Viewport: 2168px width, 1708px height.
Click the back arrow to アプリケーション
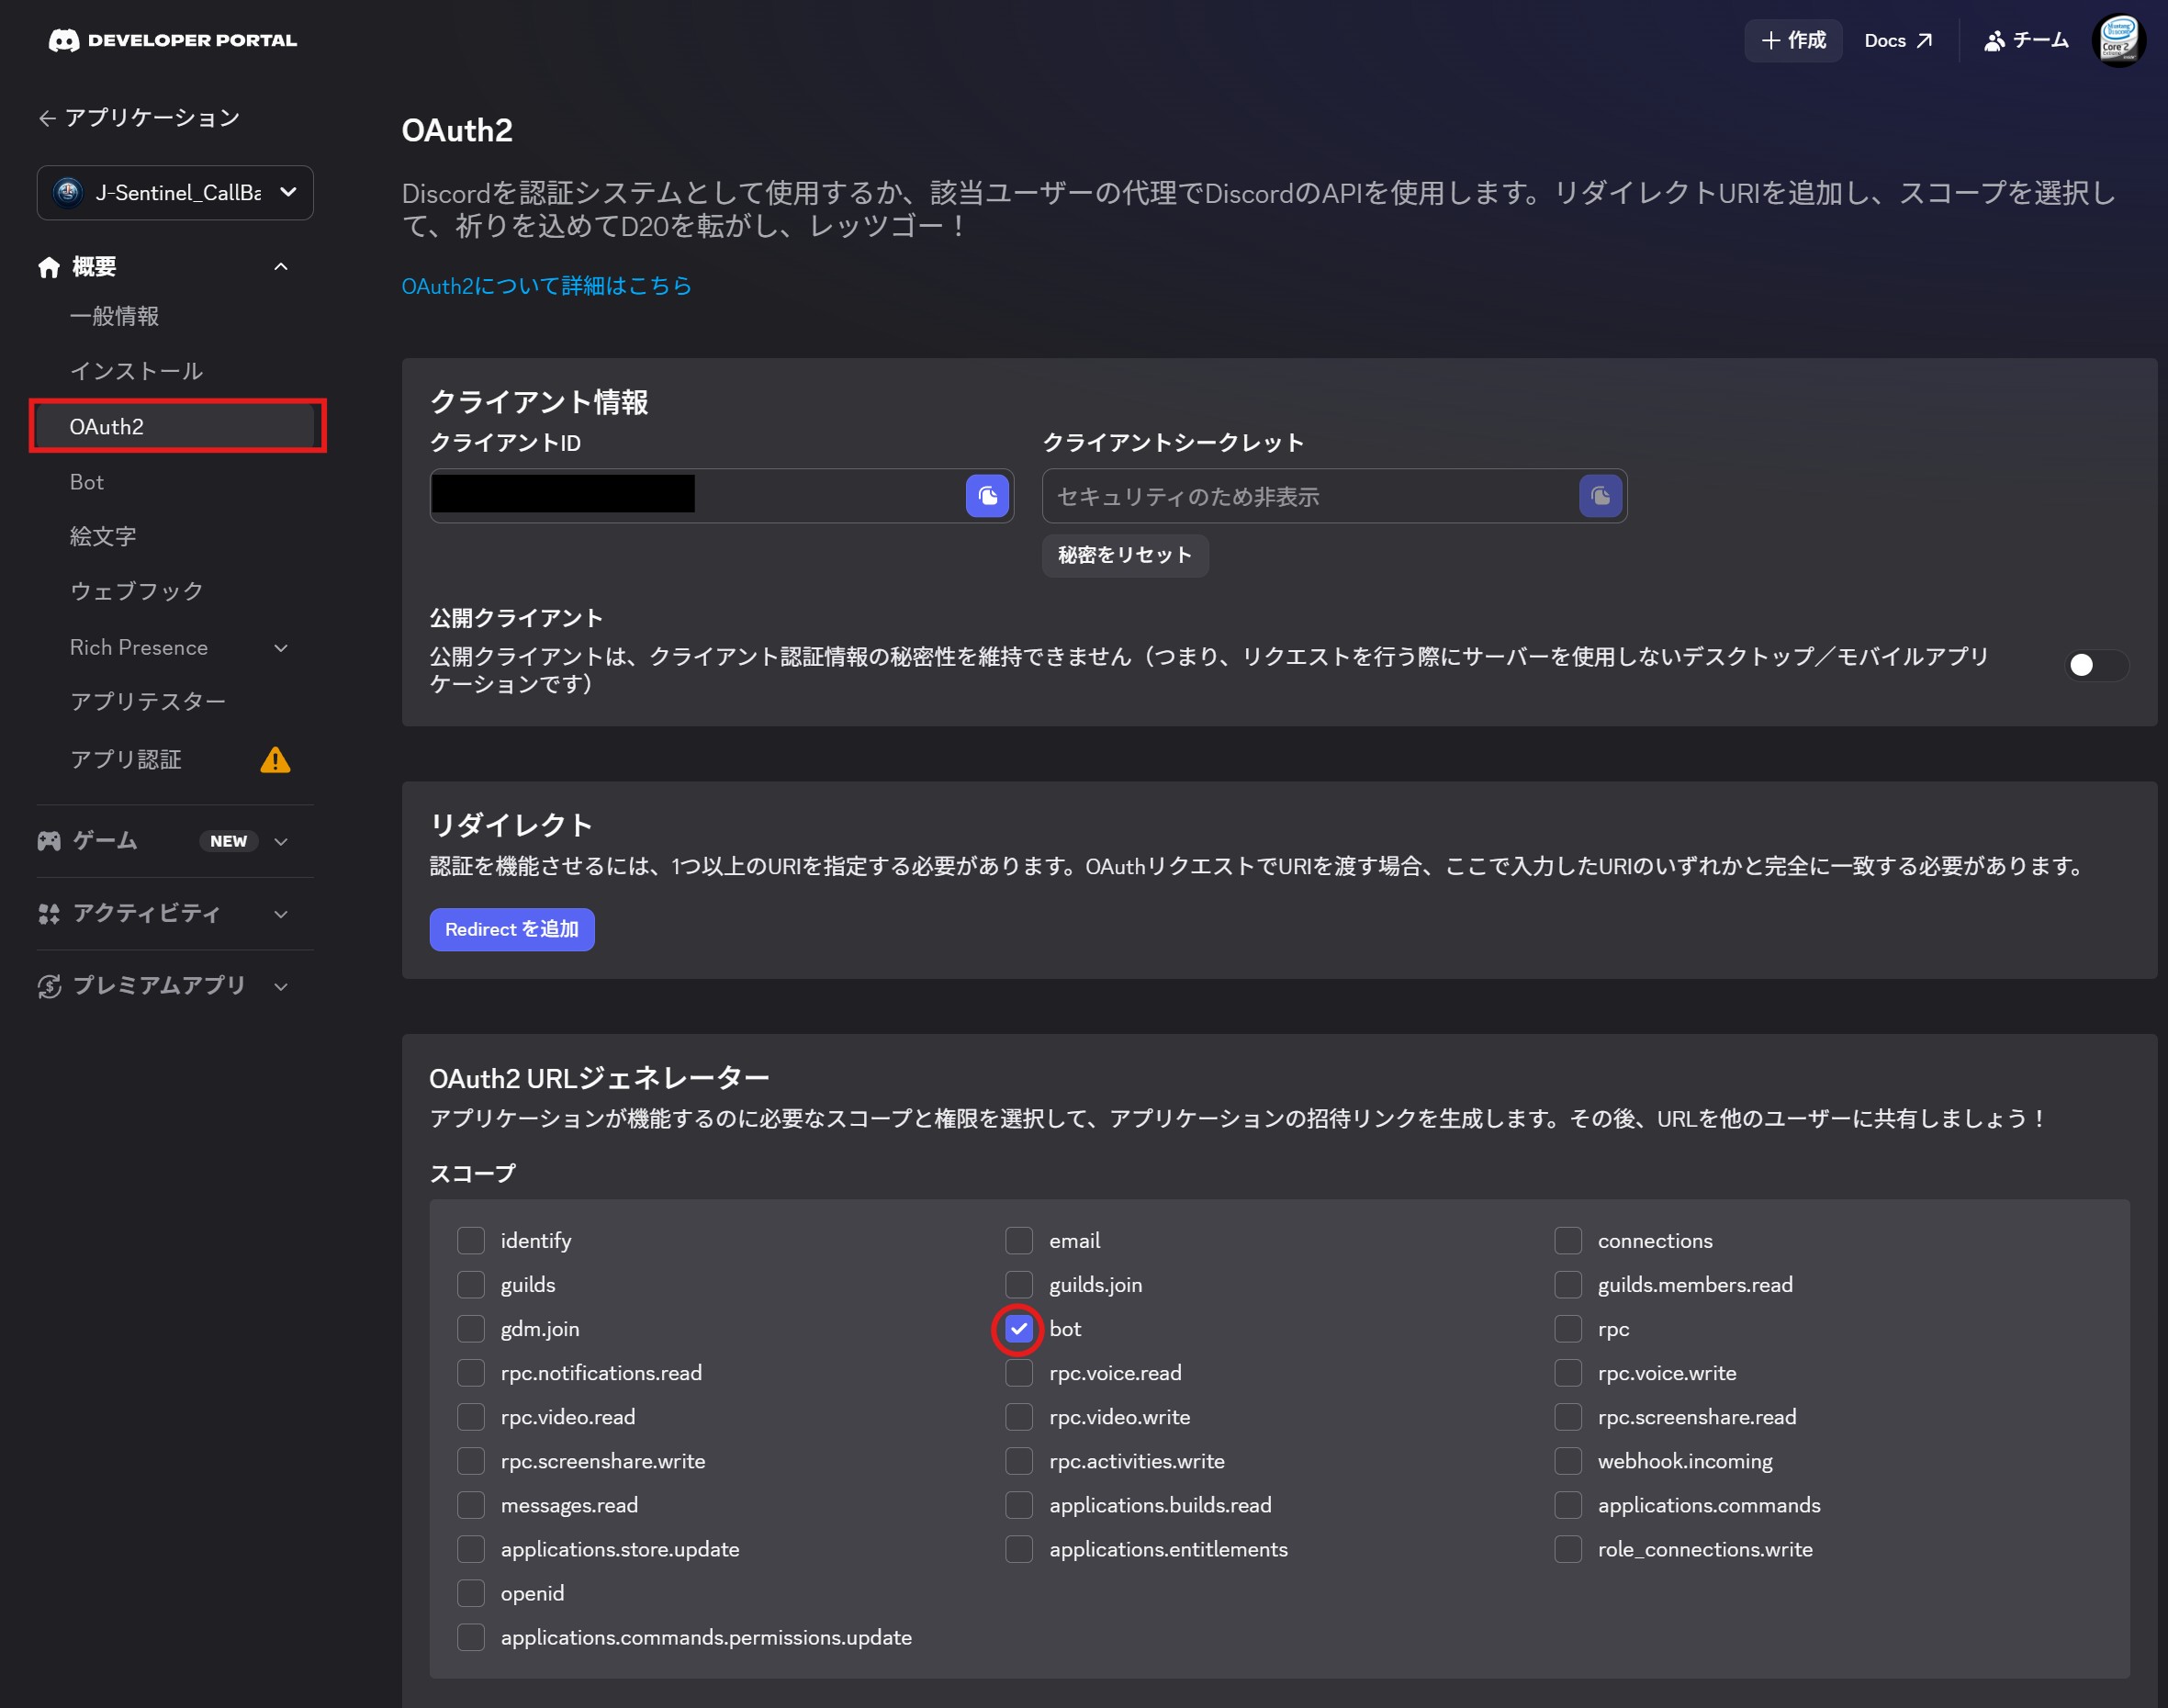point(47,119)
